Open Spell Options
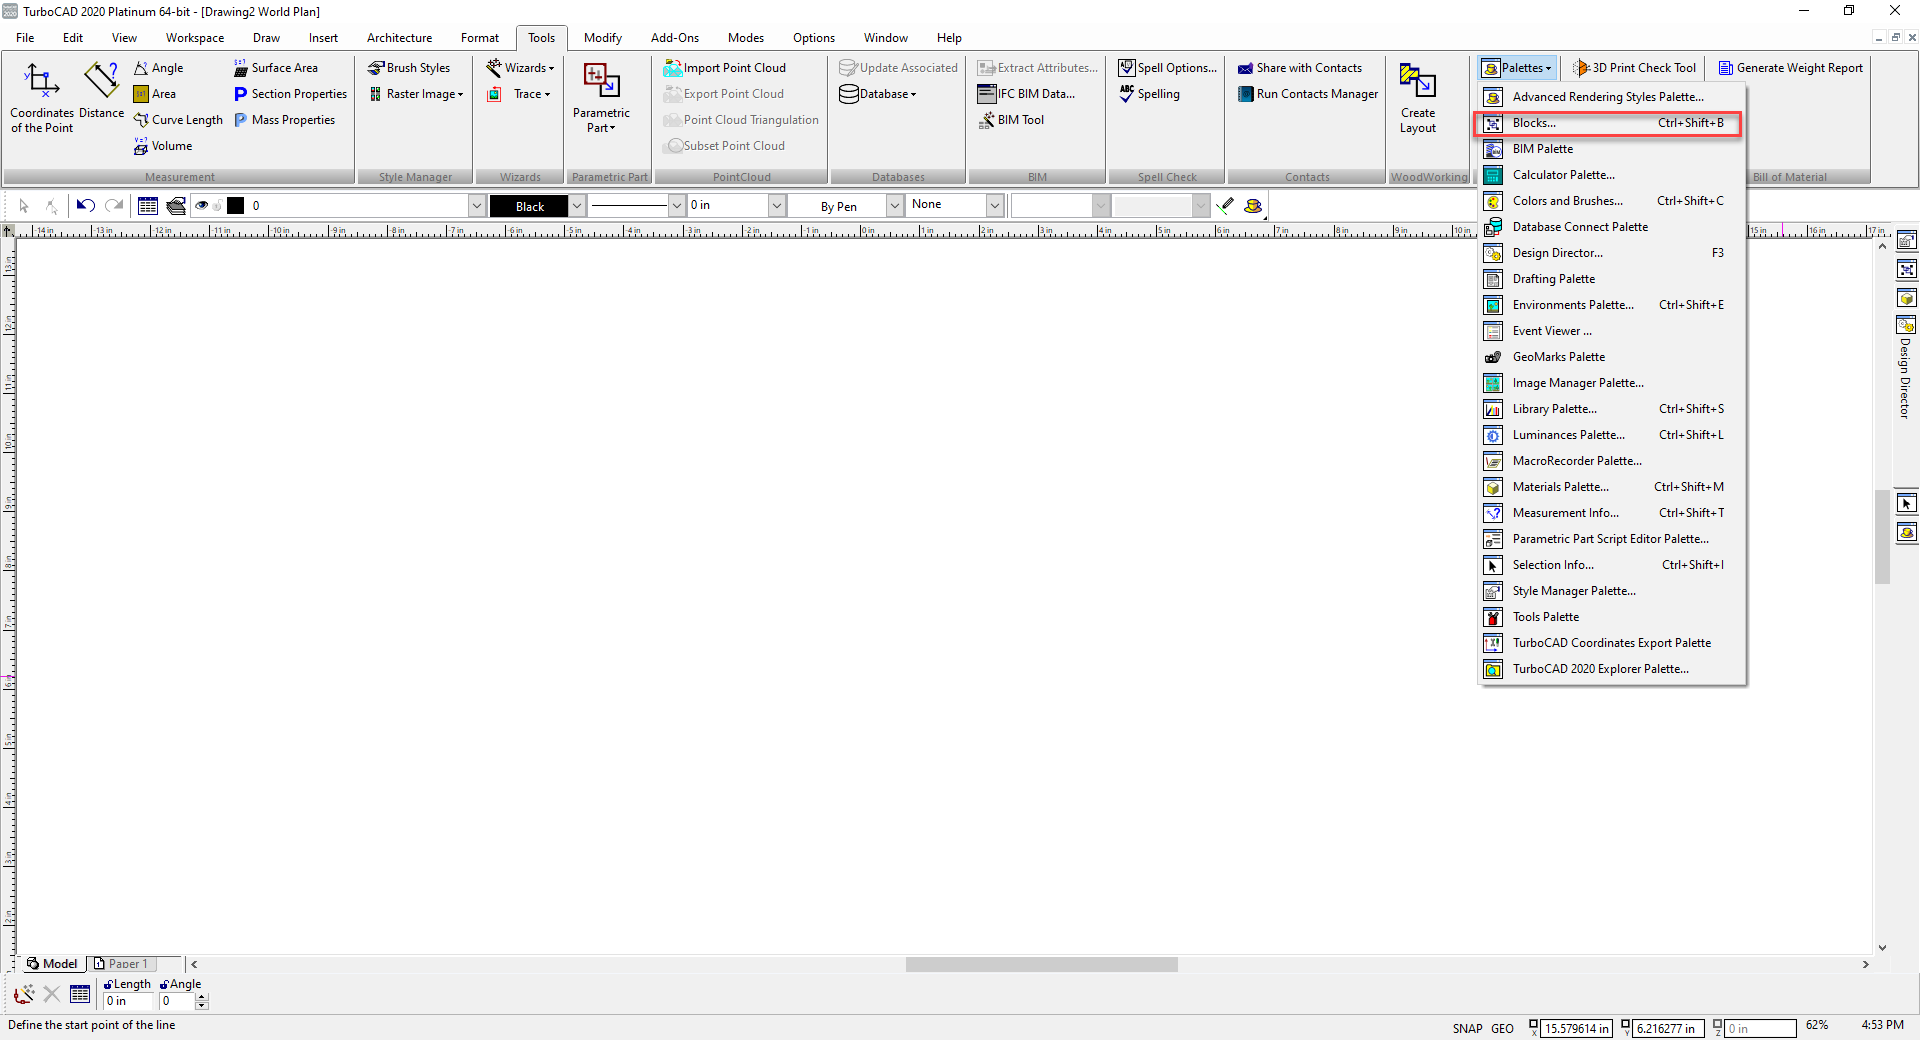The height and width of the screenshot is (1040, 1920). click(1168, 68)
